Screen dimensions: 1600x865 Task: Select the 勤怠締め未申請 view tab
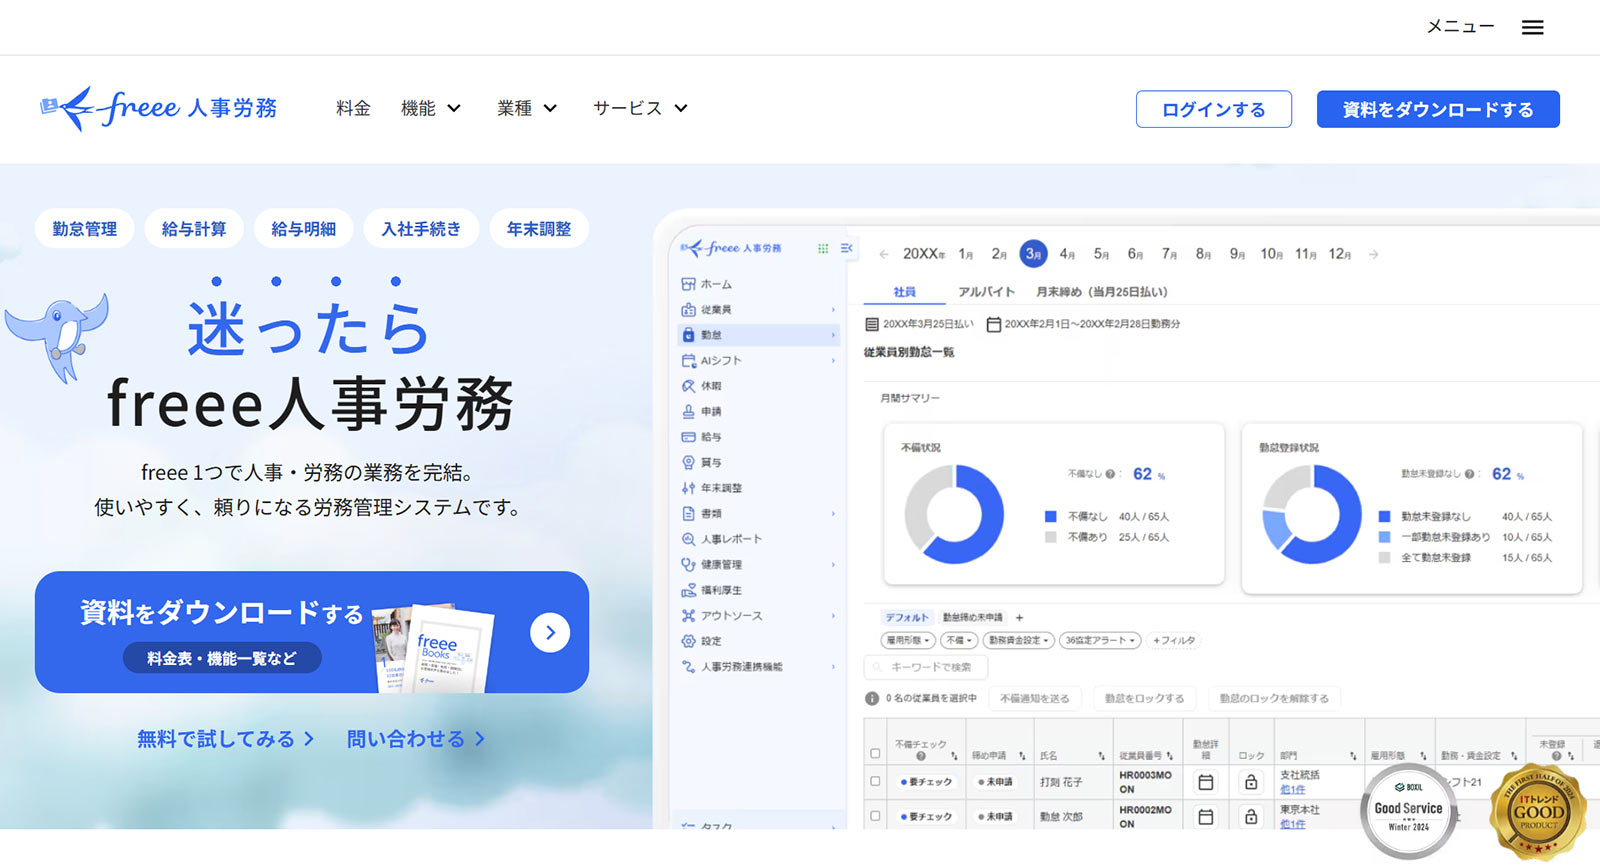973,617
